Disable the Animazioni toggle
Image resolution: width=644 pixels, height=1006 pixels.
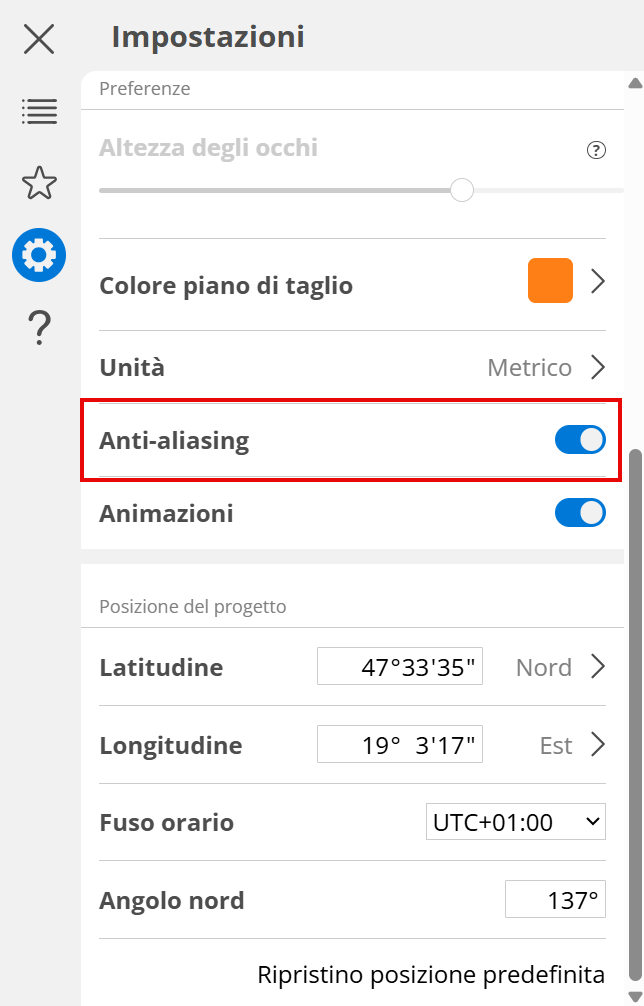pos(580,513)
